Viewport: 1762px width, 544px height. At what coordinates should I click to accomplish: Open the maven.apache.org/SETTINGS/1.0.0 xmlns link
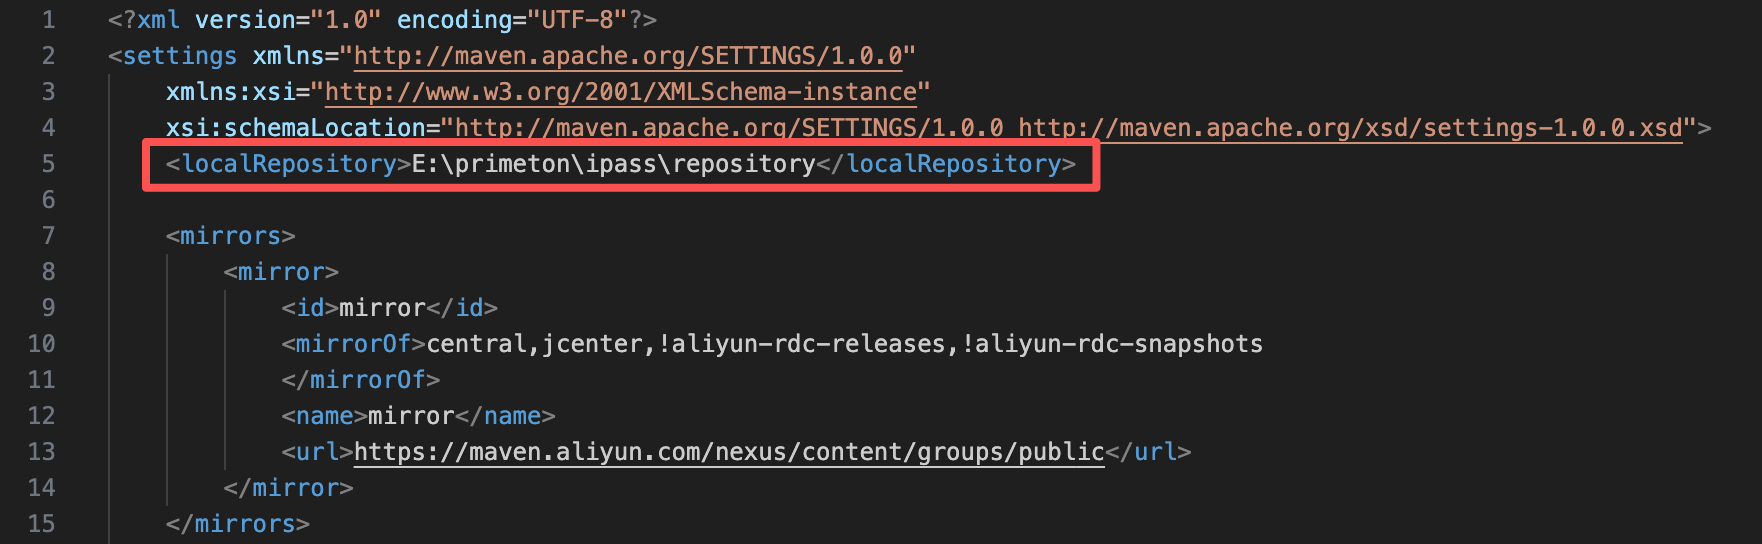pos(628,56)
